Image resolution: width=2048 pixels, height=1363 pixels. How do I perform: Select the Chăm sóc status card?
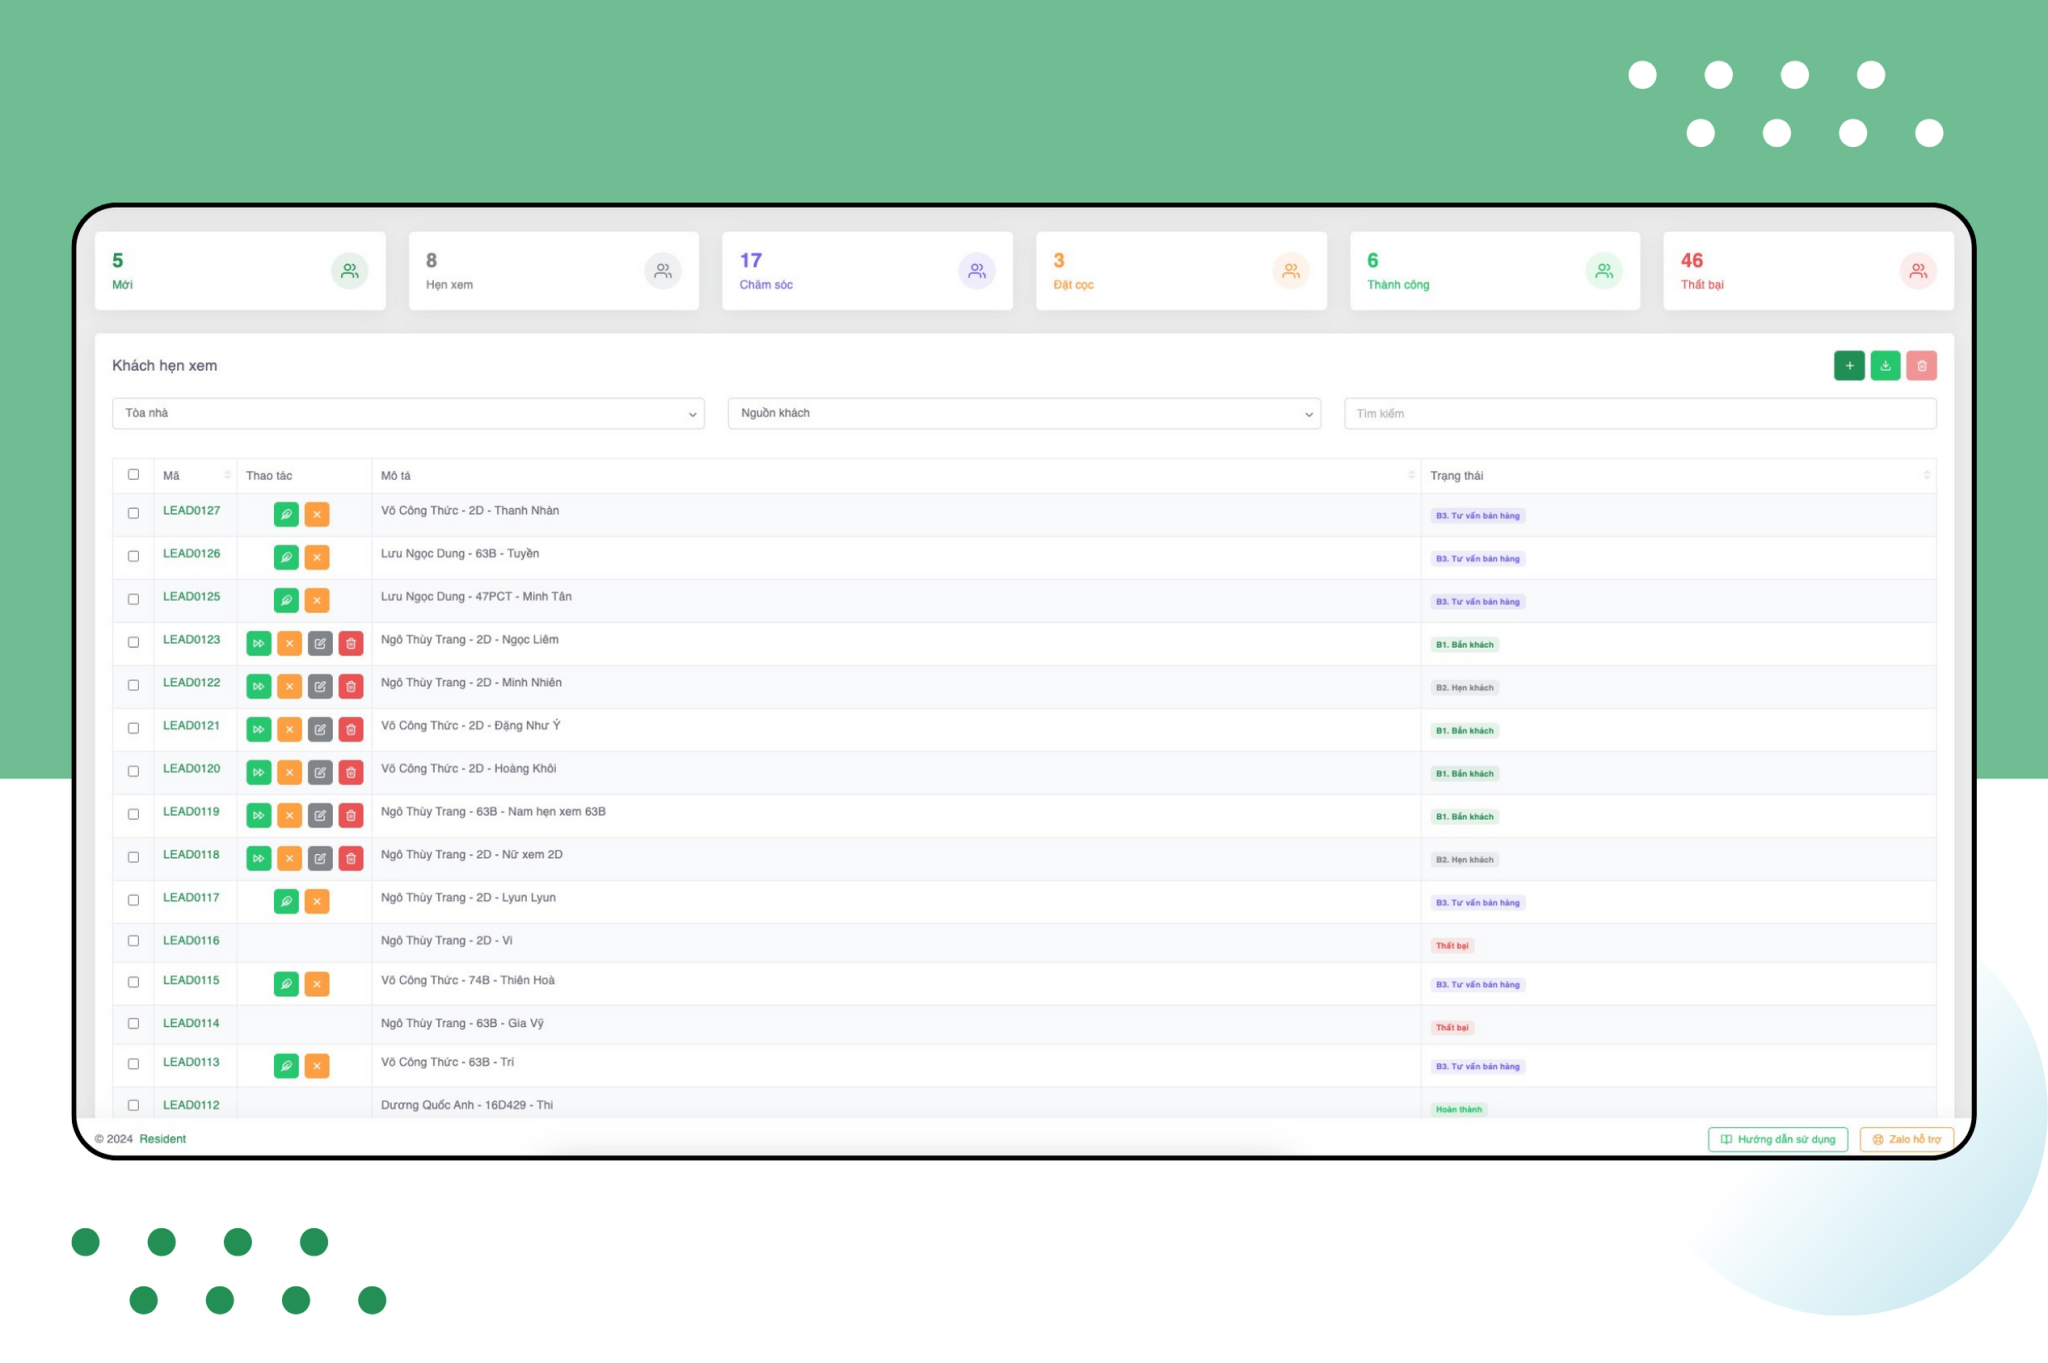click(x=867, y=271)
